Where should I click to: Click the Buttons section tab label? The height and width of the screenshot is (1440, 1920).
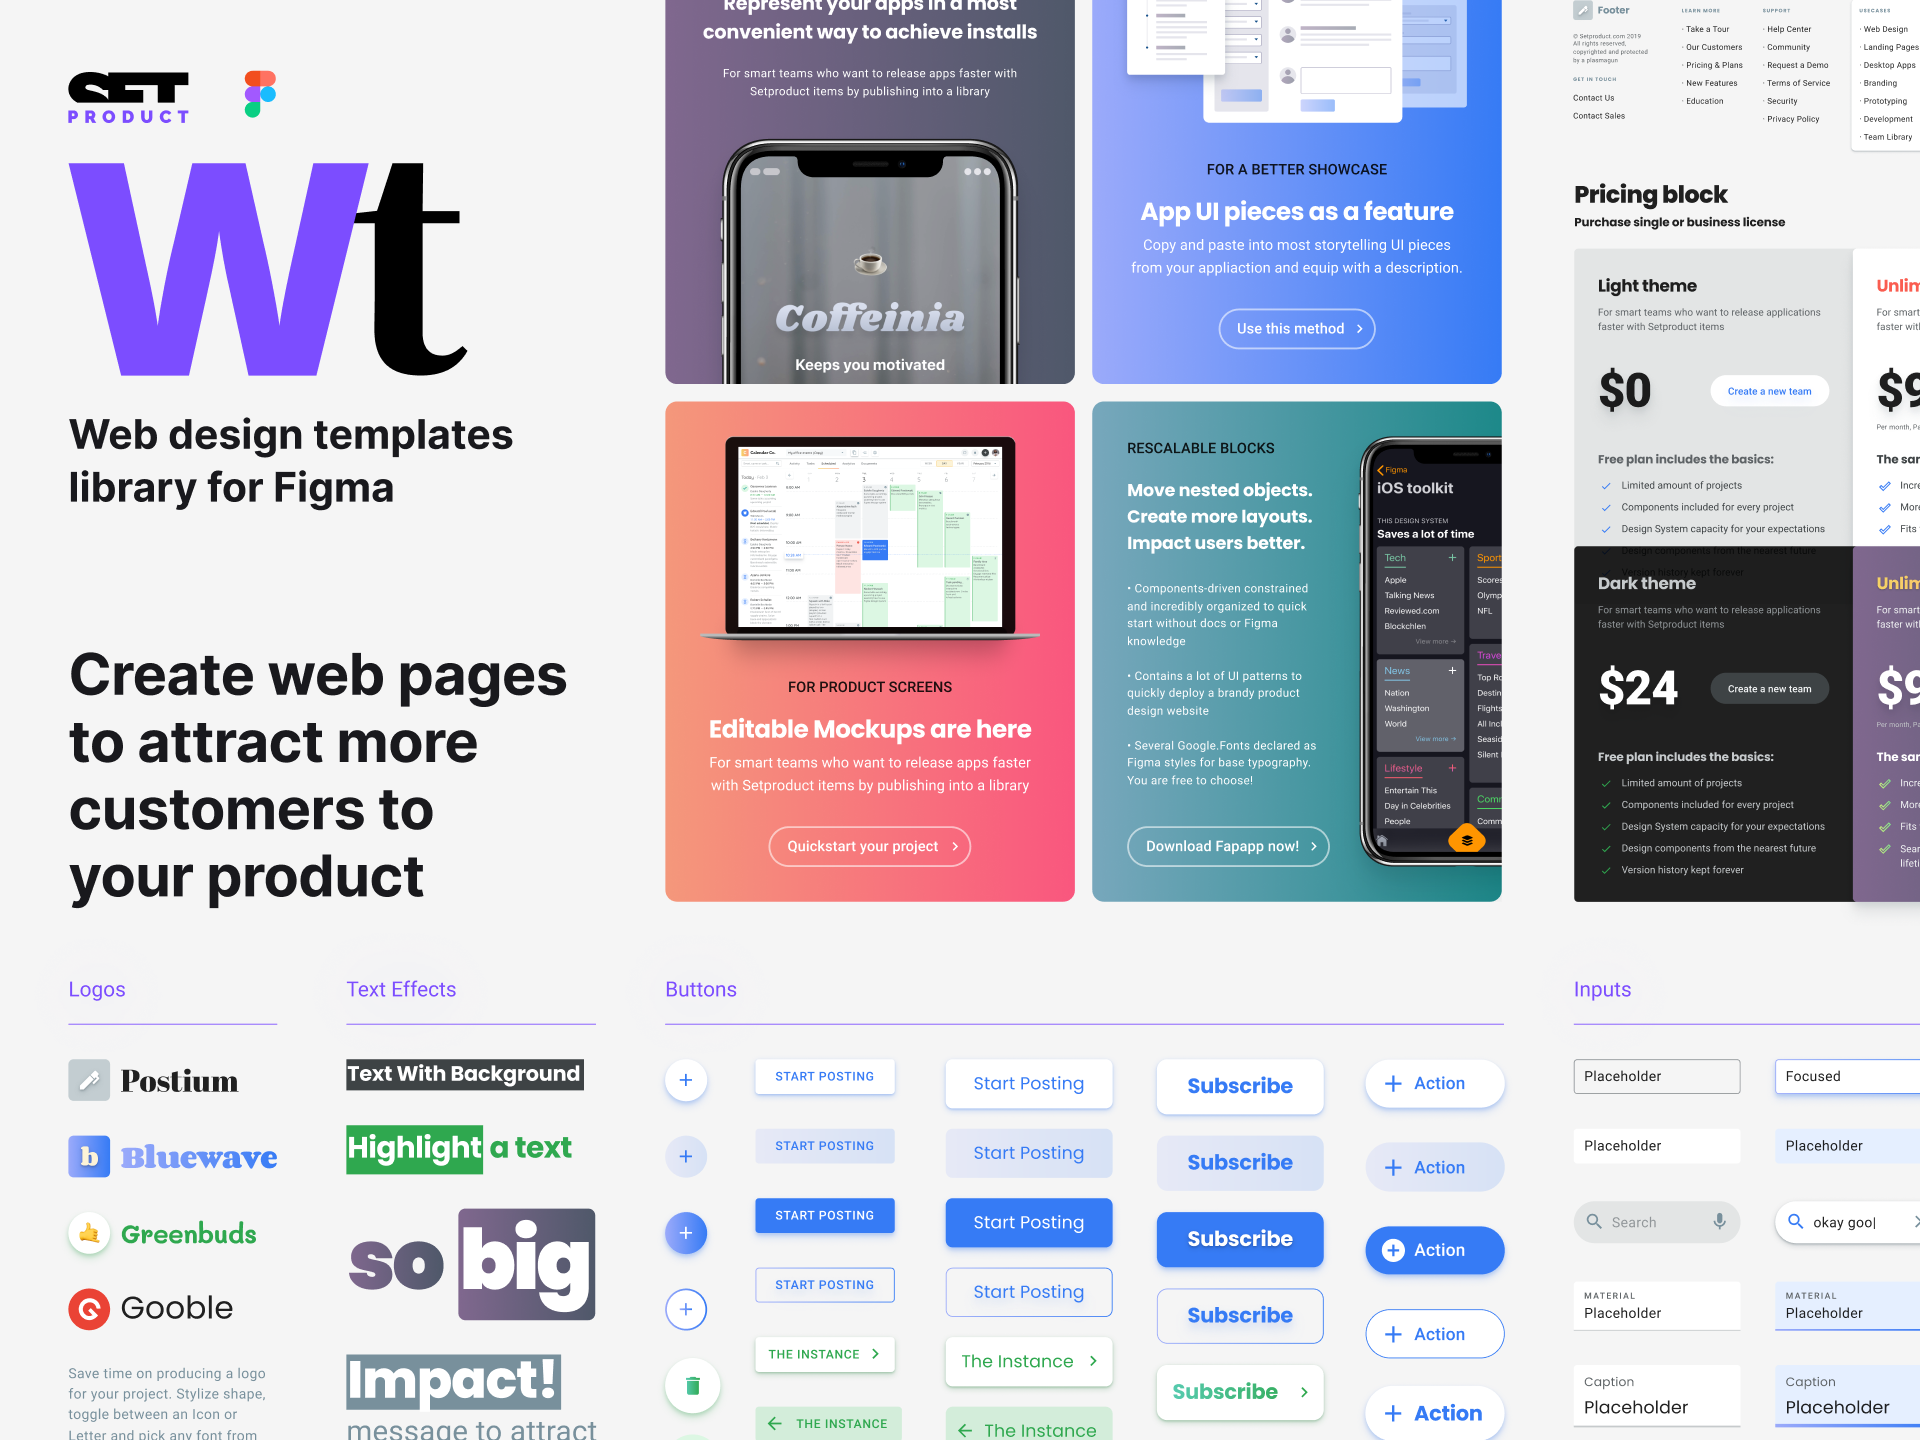coord(700,989)
